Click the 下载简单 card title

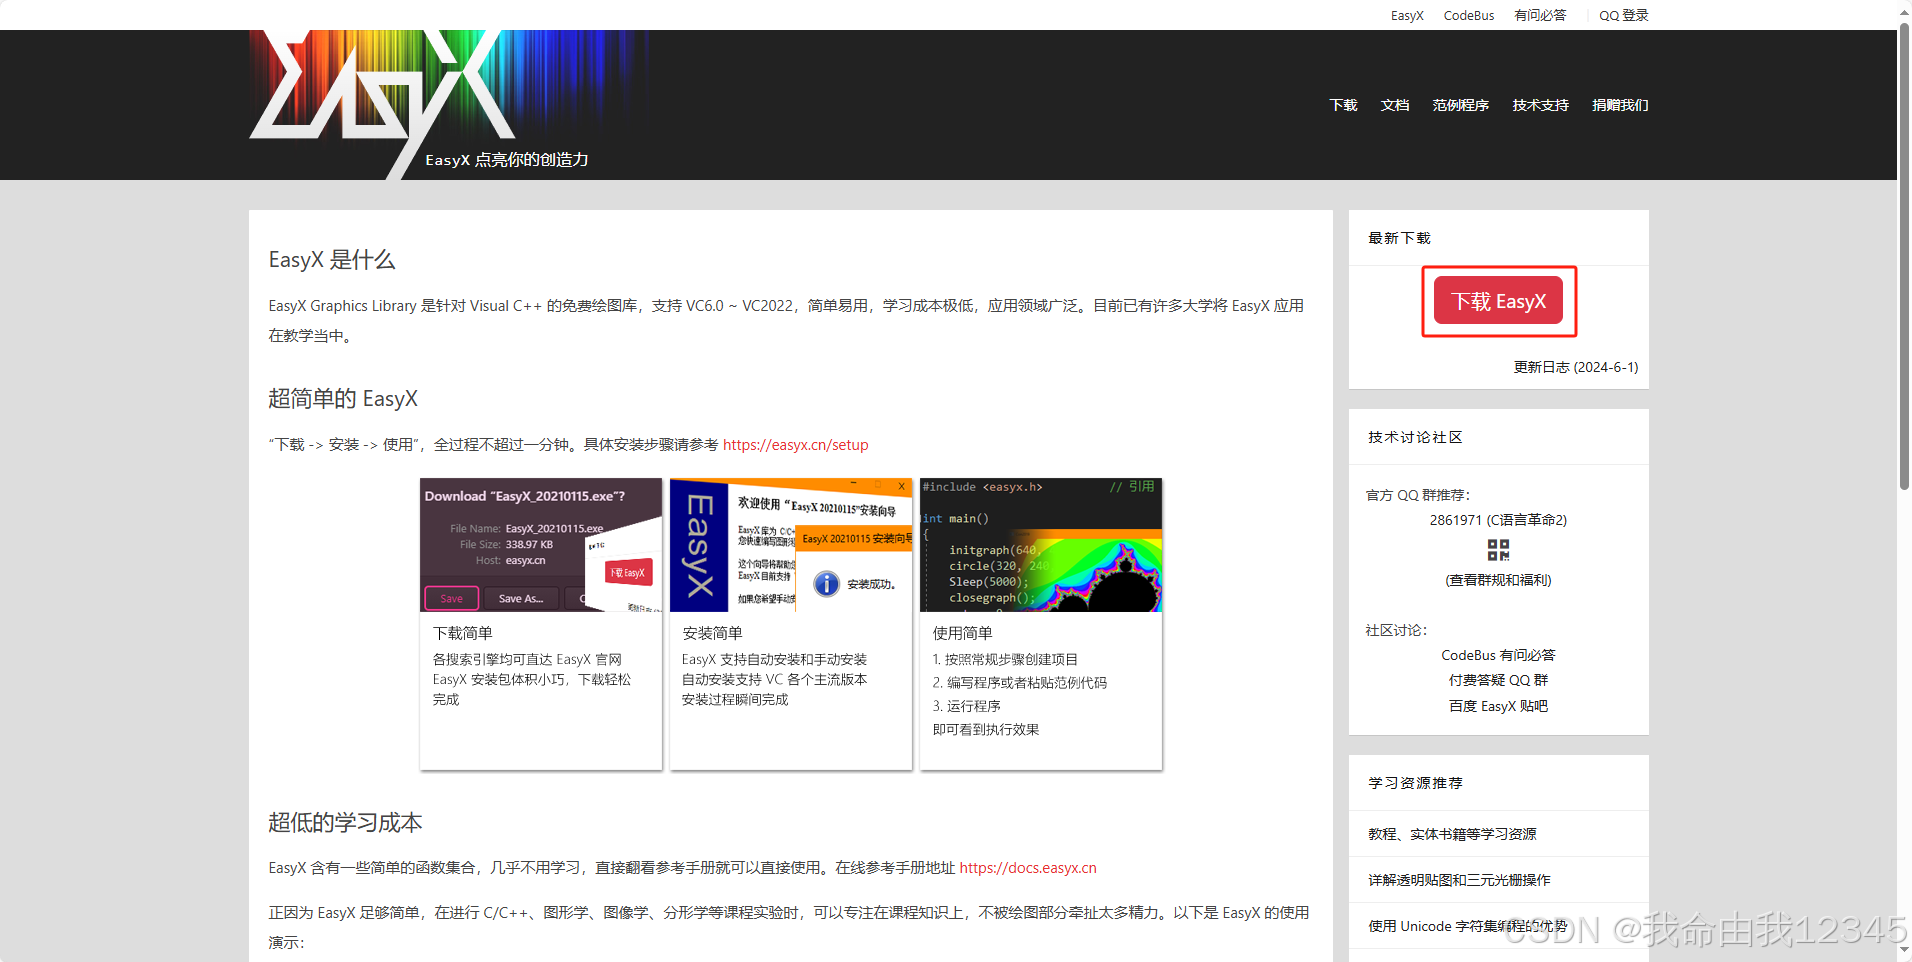click(462, 633)
